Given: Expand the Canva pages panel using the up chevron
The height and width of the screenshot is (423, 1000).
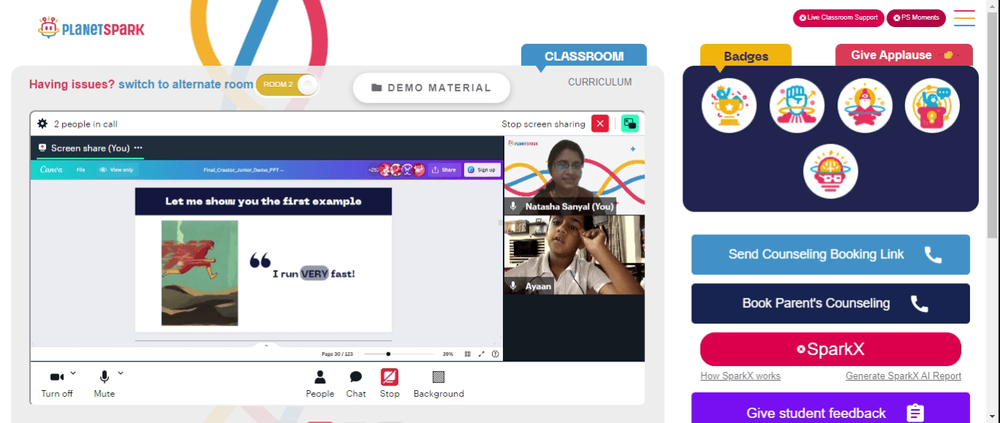Looking at the screenshot, I should point(267,345).
